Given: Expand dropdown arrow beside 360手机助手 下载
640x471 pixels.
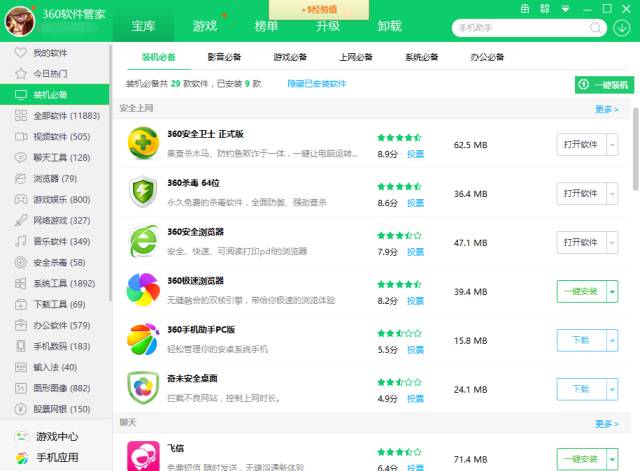Looking at the screenshot, I should [x=612, y=340].
